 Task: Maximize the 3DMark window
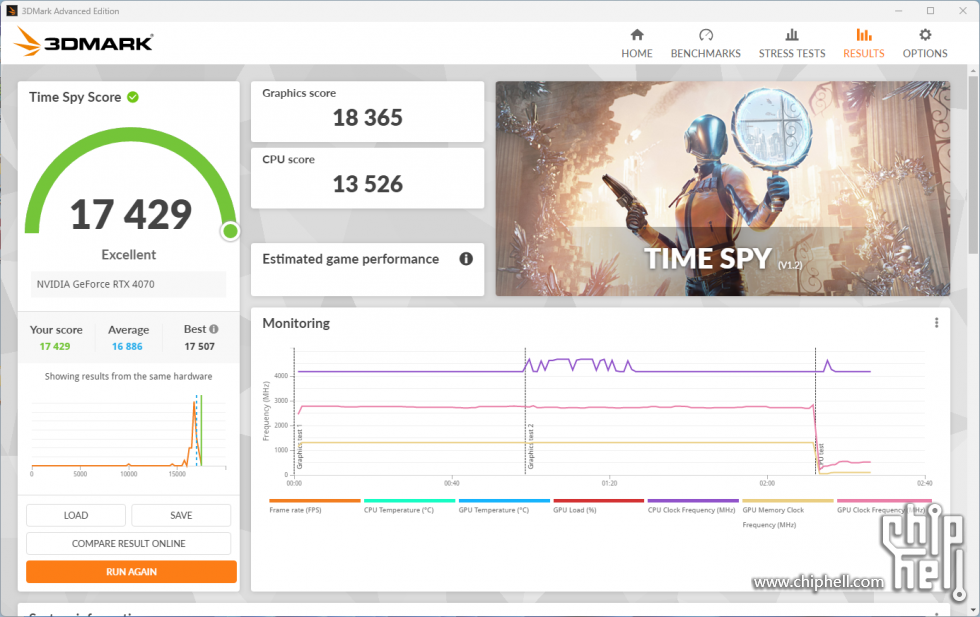click(931, 11)
